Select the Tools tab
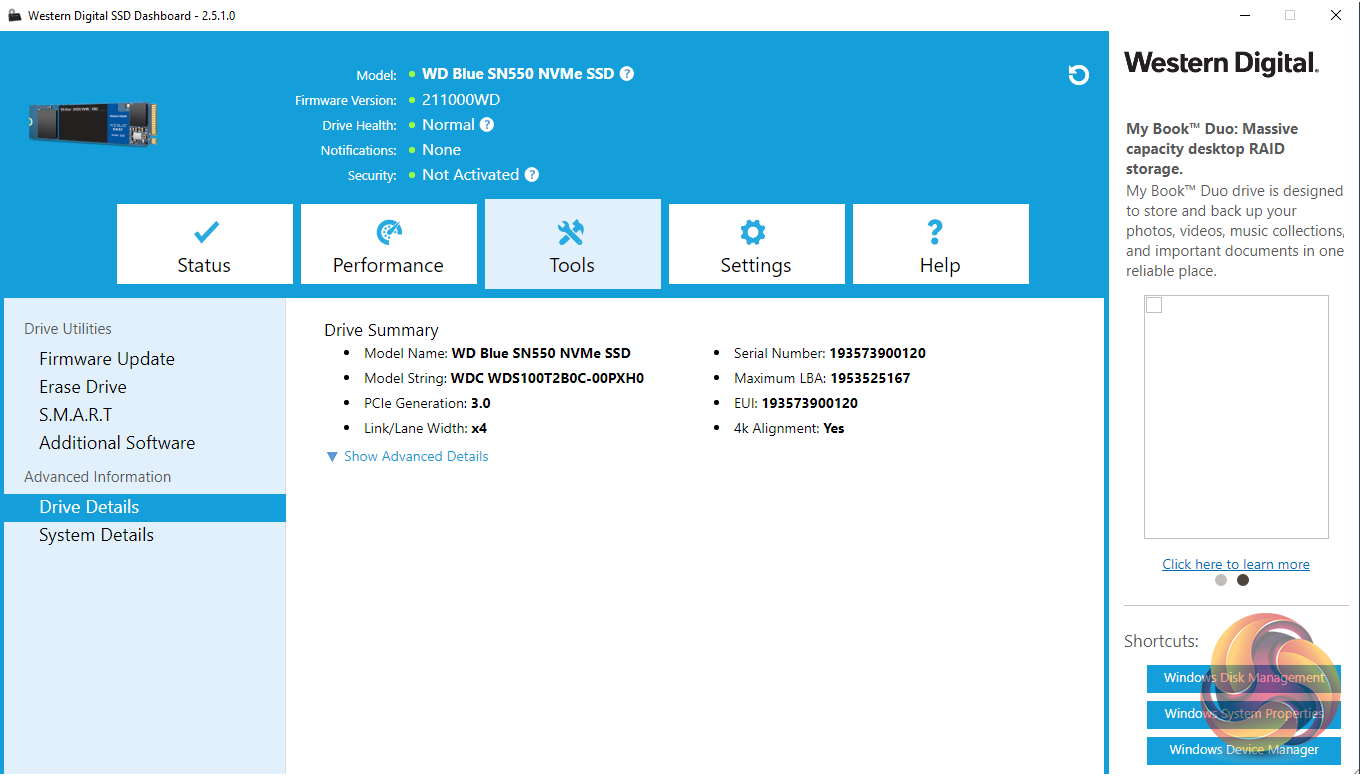Screen dimensions: 1360x776 573,244
